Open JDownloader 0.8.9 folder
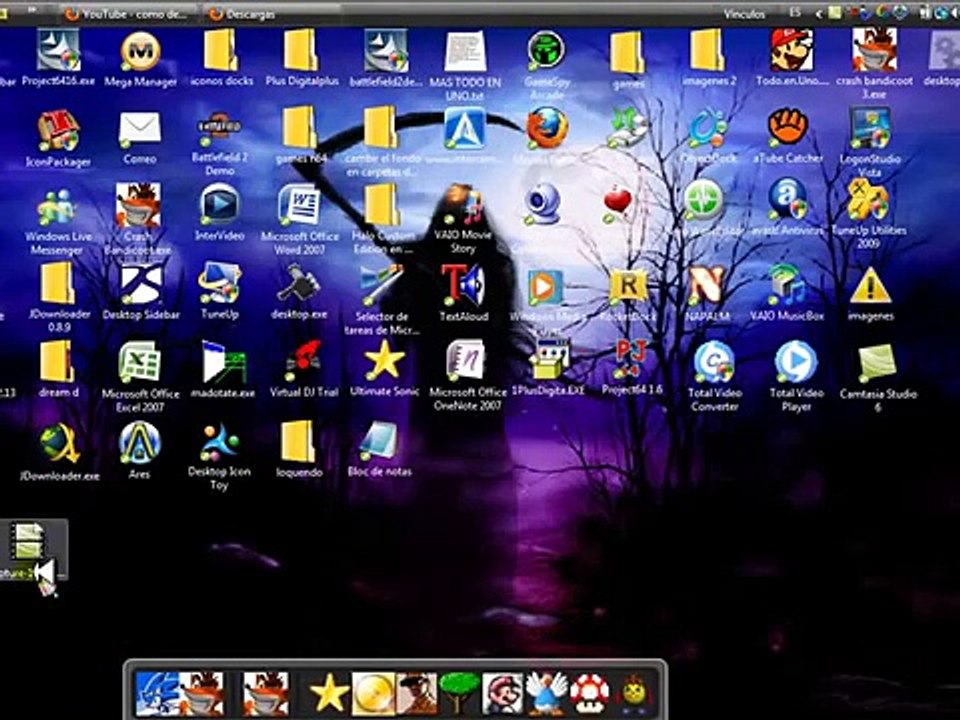 pos(56,283)
